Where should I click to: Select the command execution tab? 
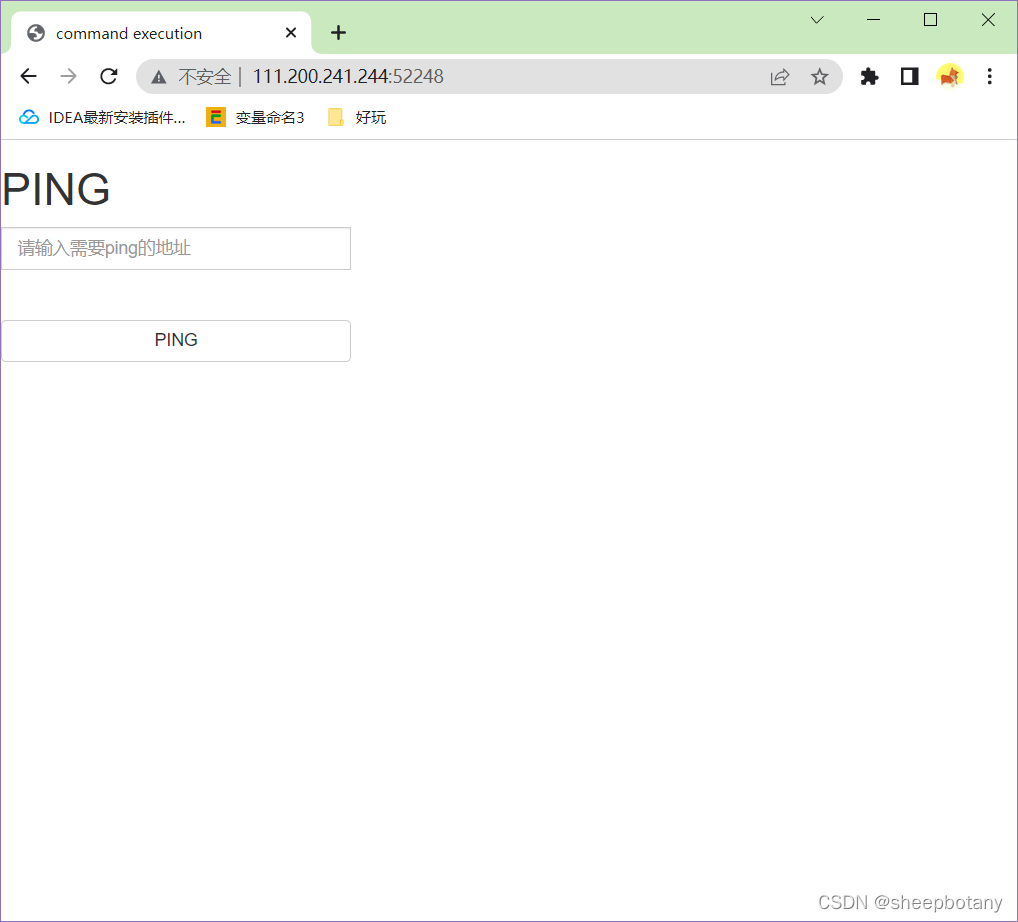(161, 33)
